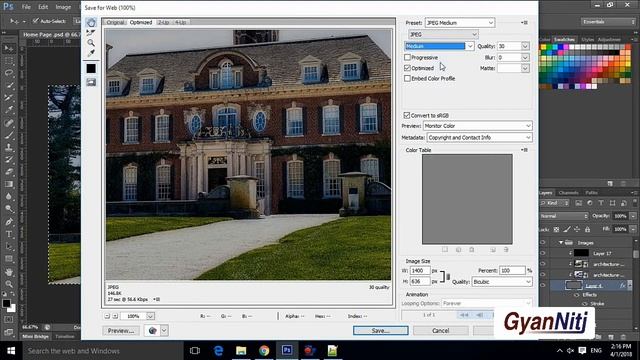The width and height of the screenshot is (640, 360).
Task: Open the Photoshop Edit menu
Action: pyautogui.click(x=43, y=7)
